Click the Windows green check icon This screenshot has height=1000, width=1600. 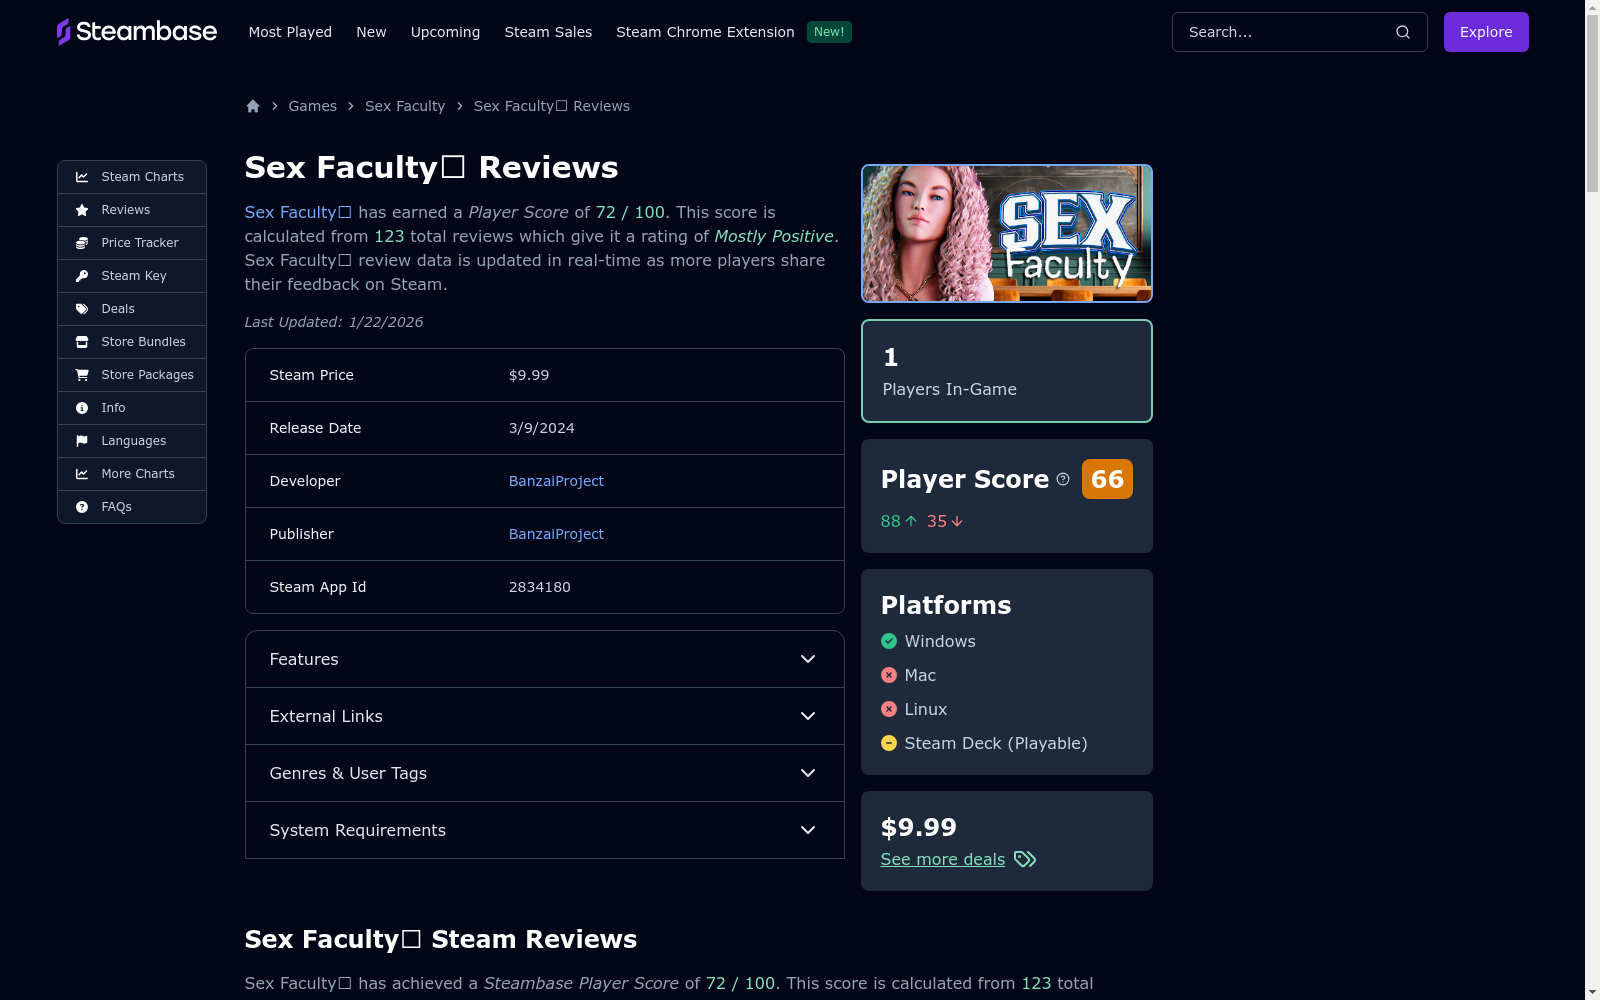tap(889, 641)
